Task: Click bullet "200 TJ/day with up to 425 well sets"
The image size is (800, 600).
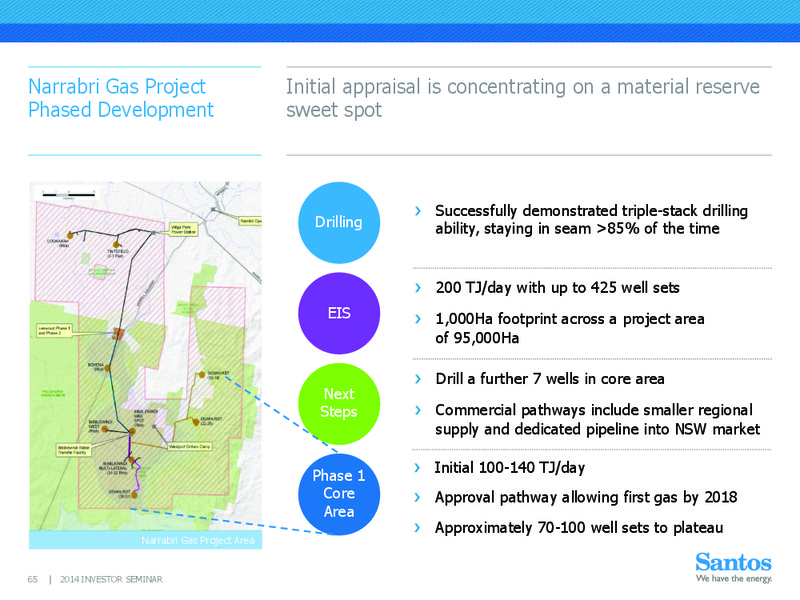Action: 557,288
